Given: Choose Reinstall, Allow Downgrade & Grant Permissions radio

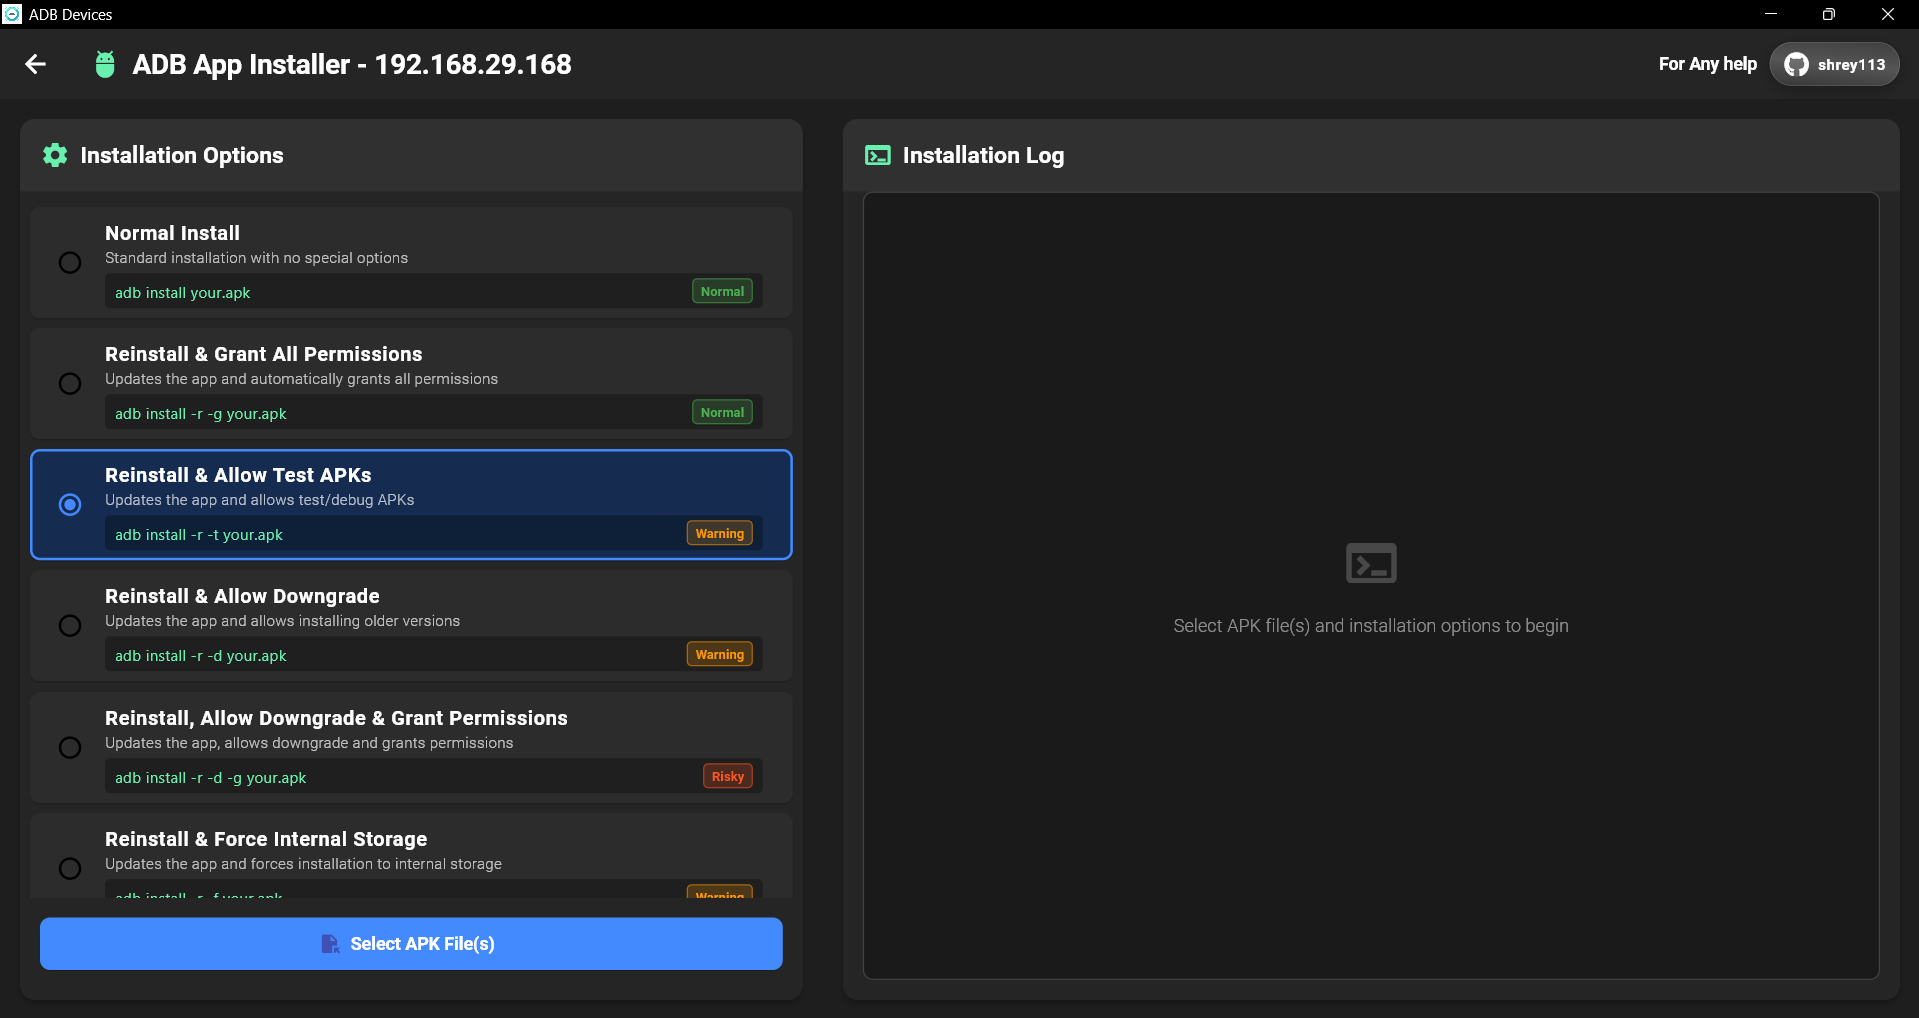Looking at the screenshot, I should pyautogui.click(x=70, y=747).
